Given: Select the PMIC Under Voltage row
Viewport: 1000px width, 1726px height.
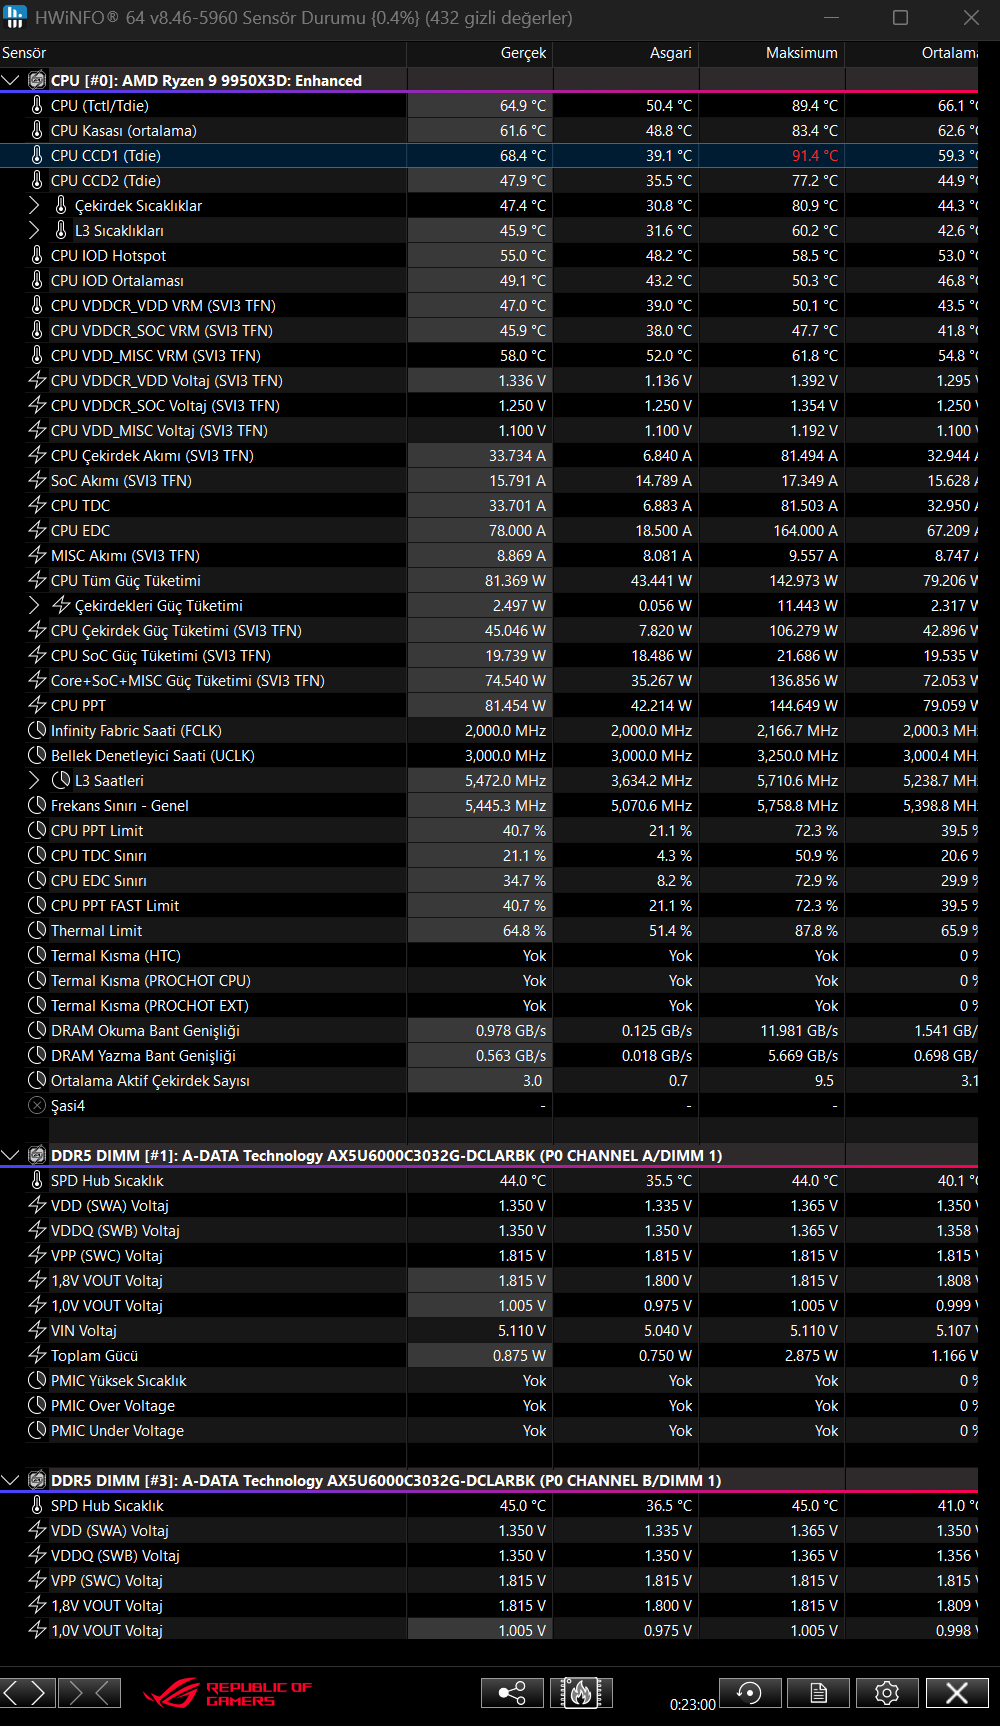Looking at the screenshot, I should click(490, 1430).
